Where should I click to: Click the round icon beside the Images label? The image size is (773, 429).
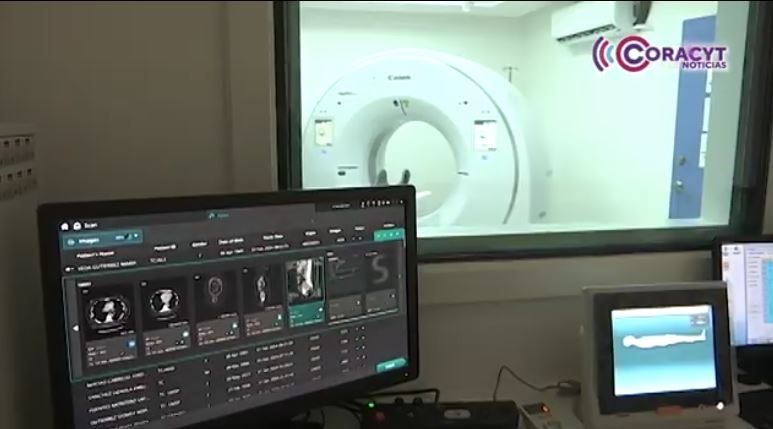pos(70,241)
